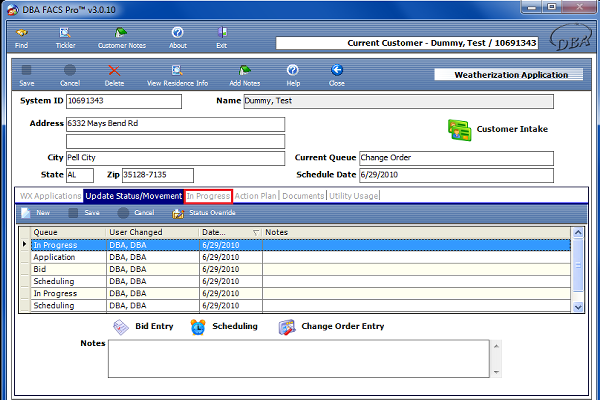Click the table scrollbar thumb
Viewport: 600px width, 400px height.
tap(578, 265)
